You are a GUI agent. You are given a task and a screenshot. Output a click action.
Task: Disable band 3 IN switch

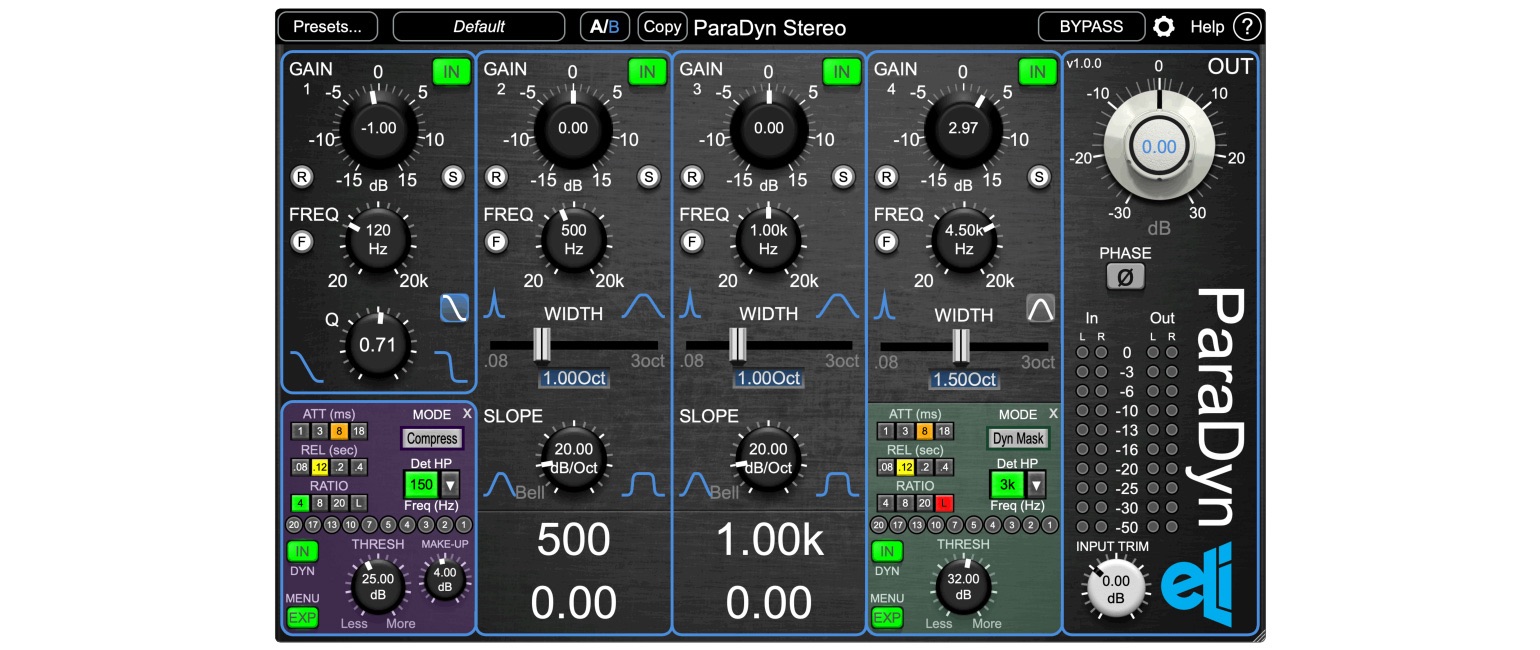[842, 71]
